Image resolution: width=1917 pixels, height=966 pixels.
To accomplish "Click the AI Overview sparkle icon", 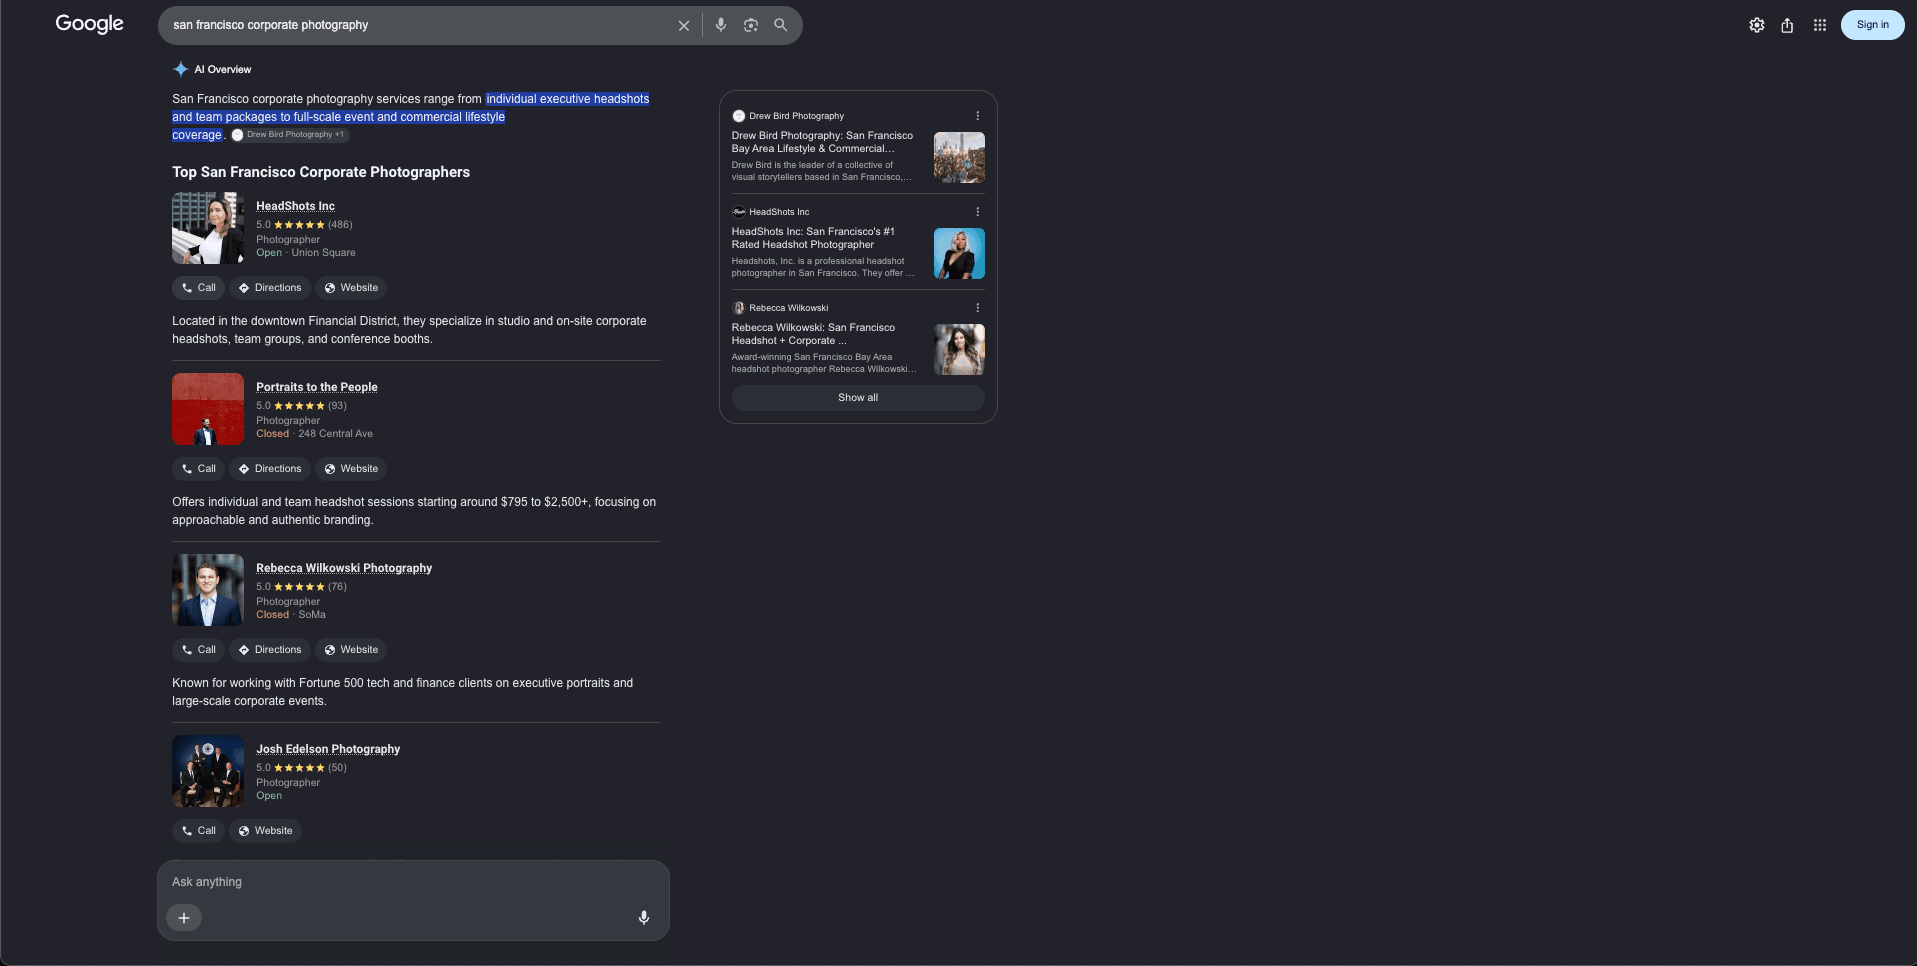I will (x=180, y=69).
